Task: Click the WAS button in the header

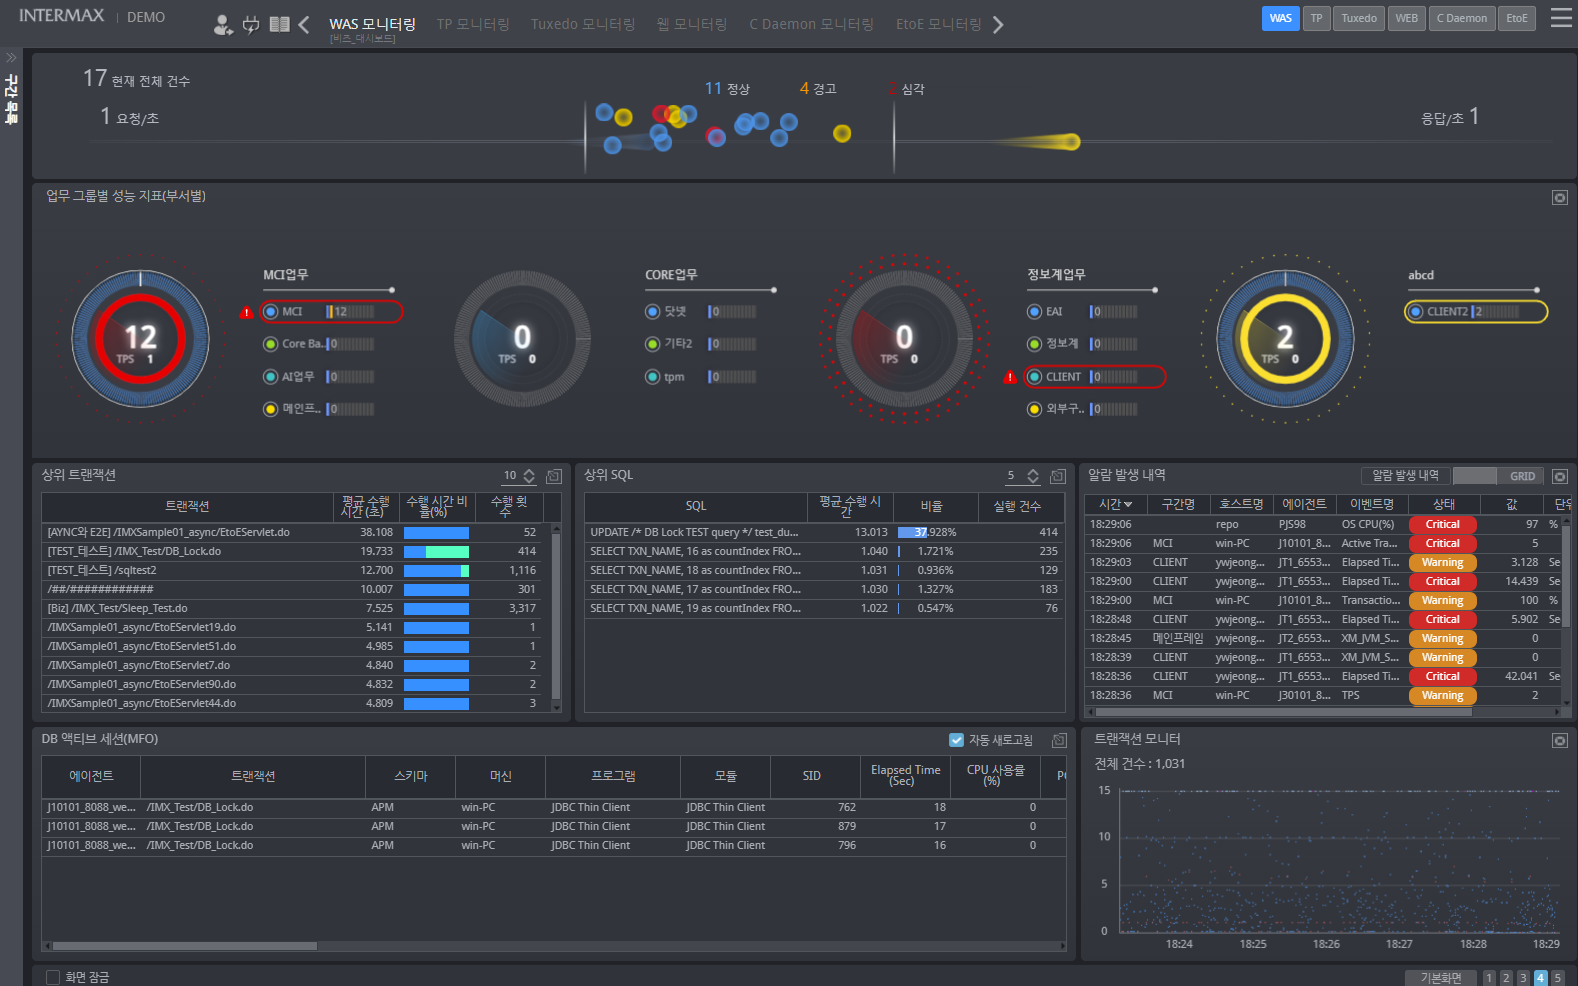Action: 1281,18
